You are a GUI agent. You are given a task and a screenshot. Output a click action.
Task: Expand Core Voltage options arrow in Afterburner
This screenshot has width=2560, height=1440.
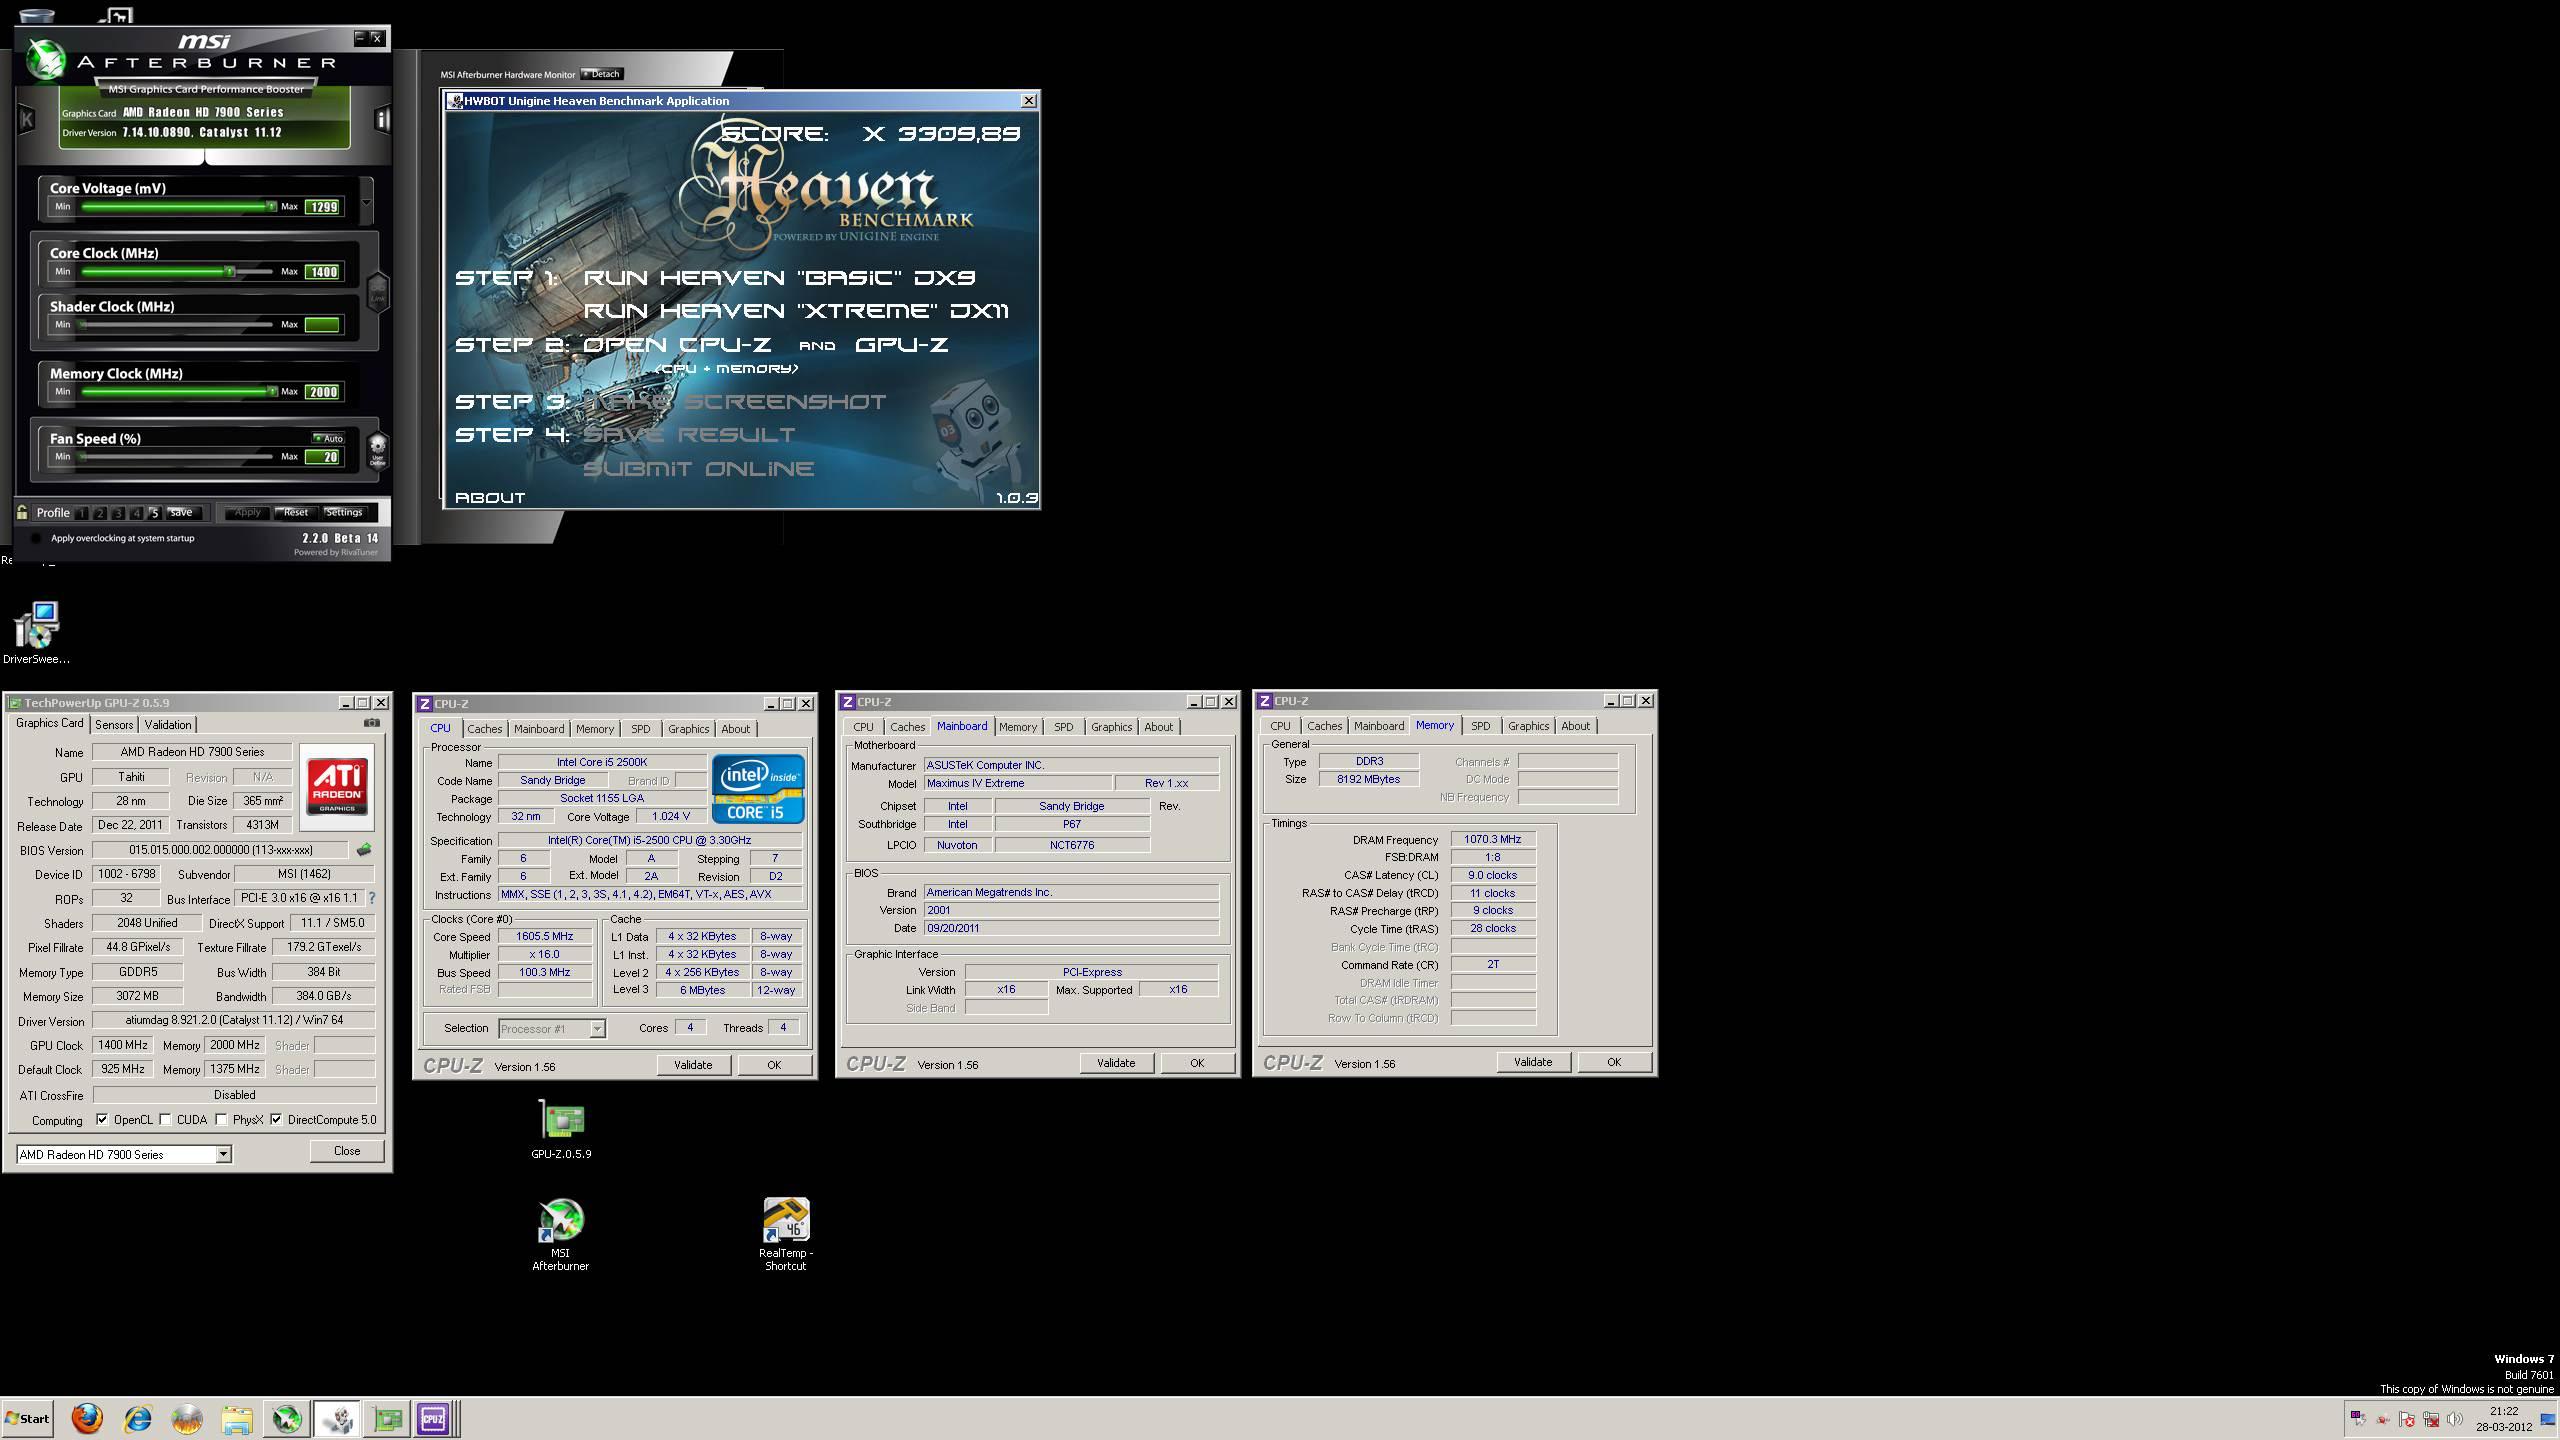(366, 202)
